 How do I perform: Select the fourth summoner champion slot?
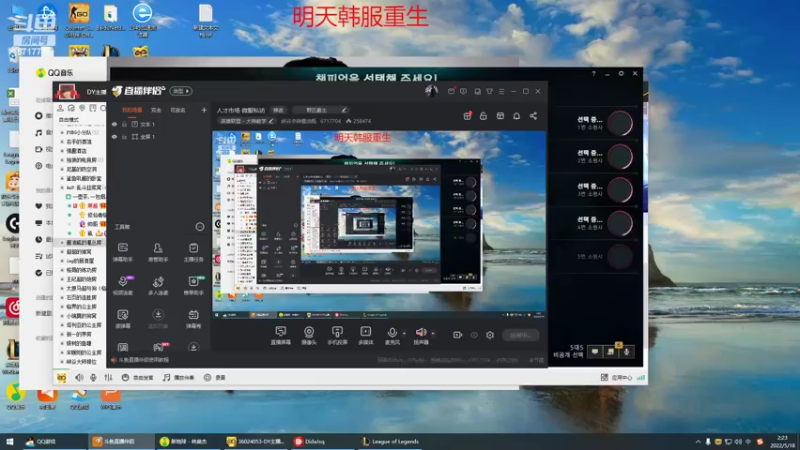[x=620, y=223]
